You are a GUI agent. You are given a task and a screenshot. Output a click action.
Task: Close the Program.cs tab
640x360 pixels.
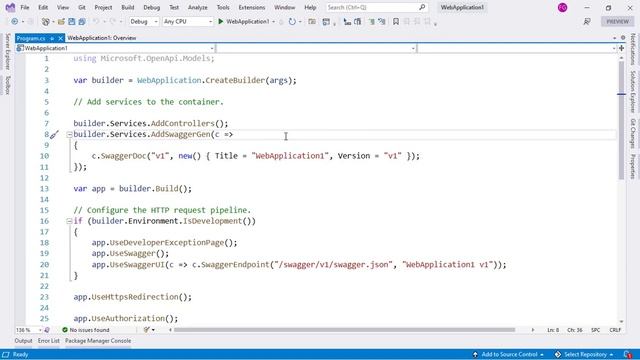coord(60,38)
